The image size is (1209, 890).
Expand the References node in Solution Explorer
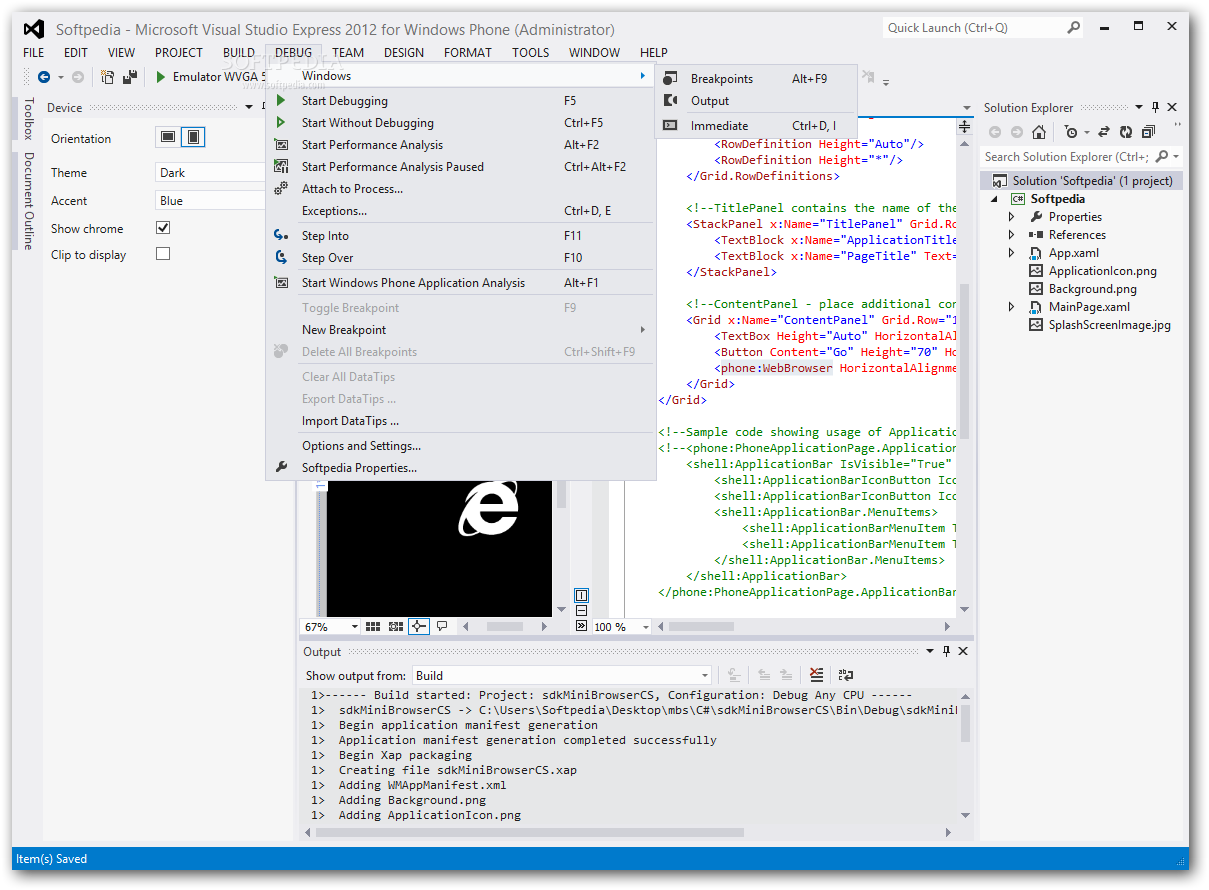coord(1011,235)
